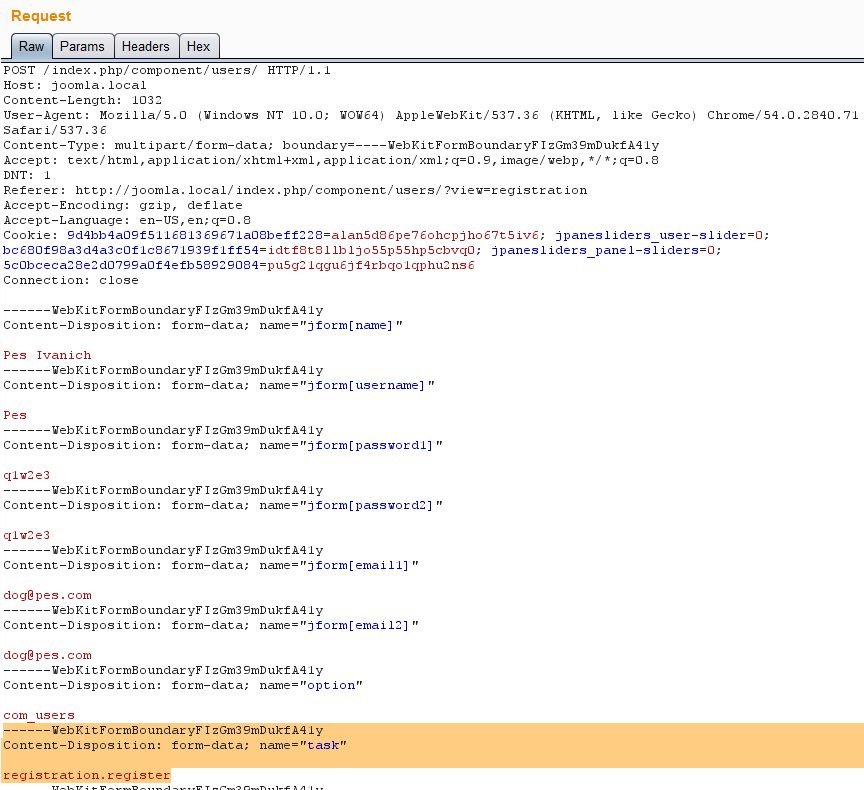The width and height of the screenshot is (864, 790).
Task: Open the Headers tab
Action: [x=146, y=46]
